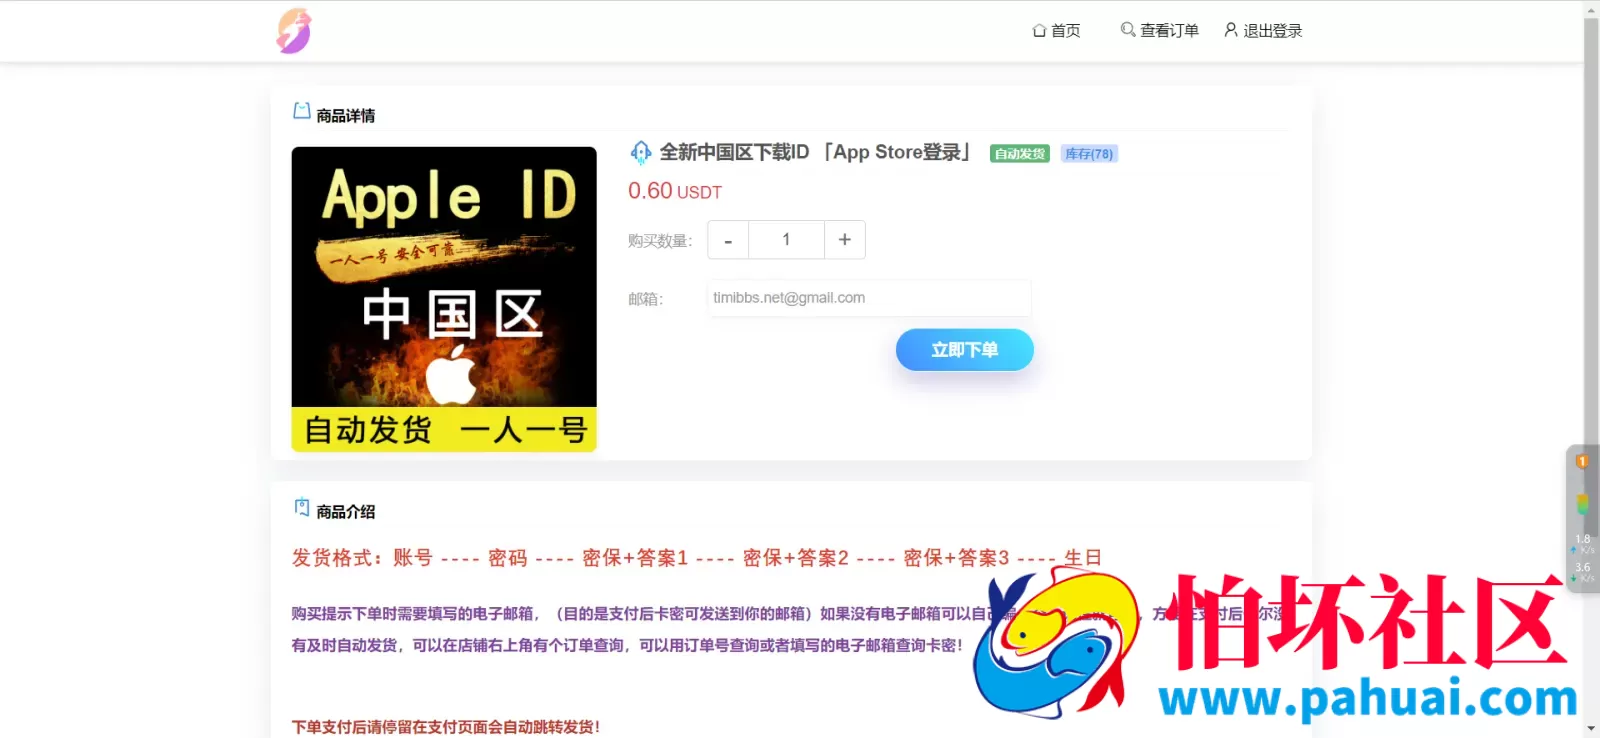The width and height of the screenshot is (1600, 738).
Task: Click the 邮箱 email input field
Action: [x=869, y=298]
